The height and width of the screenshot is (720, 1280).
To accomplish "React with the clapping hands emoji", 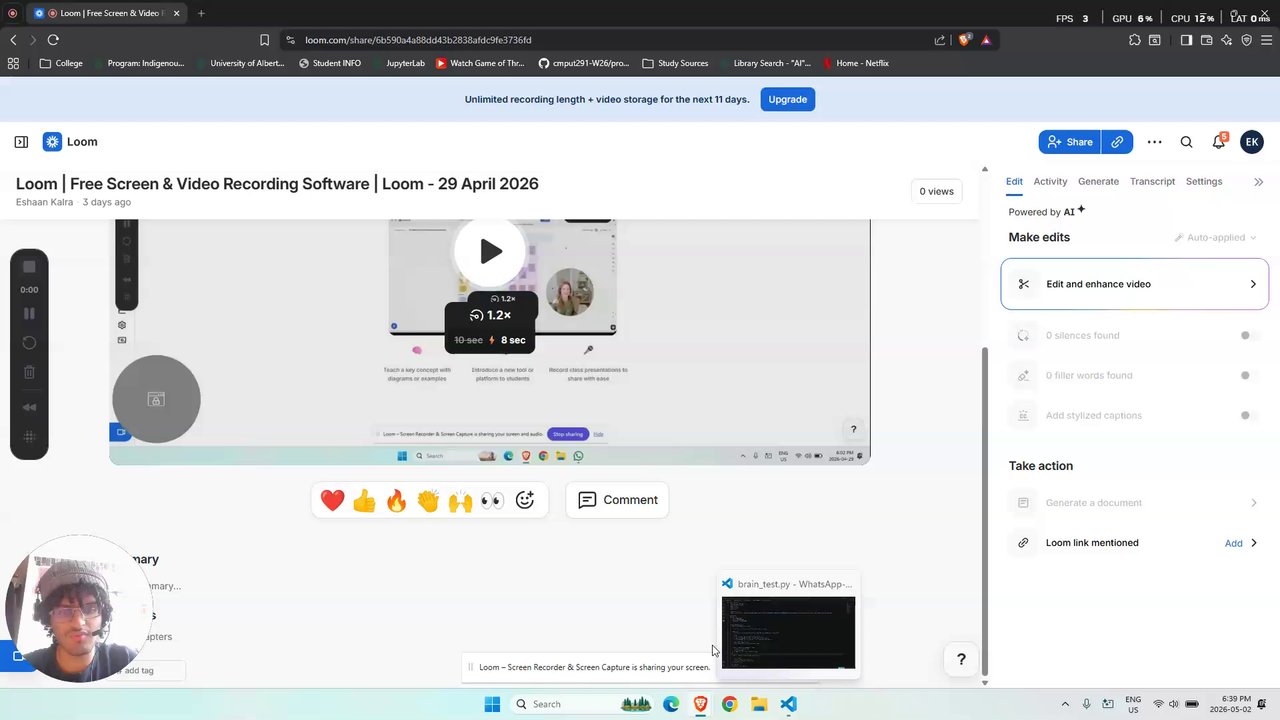I will coord(428,500).
